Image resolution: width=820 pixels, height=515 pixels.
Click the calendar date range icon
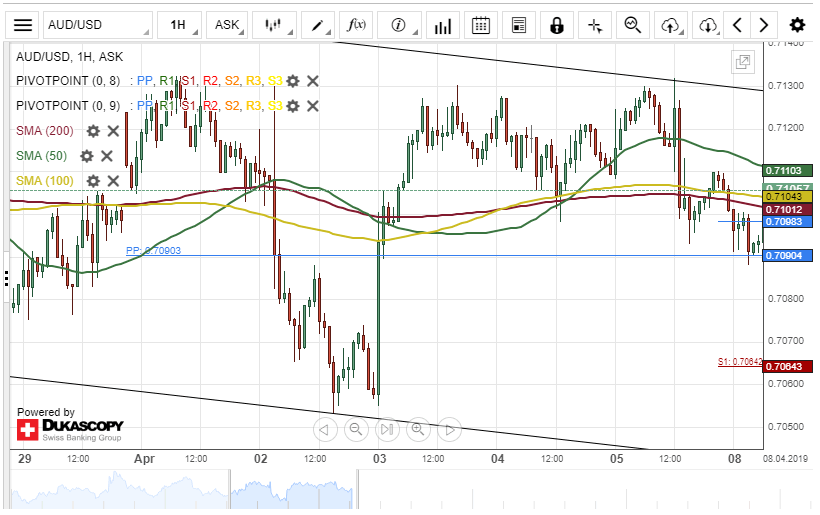(x=481, y=25)
